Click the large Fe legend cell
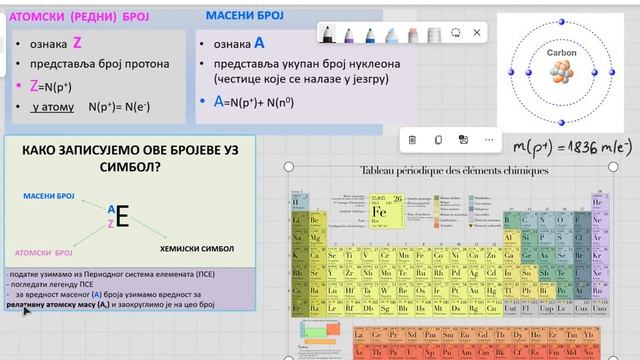The height and width of the screenshot is (360, 640). click(387, 211)
